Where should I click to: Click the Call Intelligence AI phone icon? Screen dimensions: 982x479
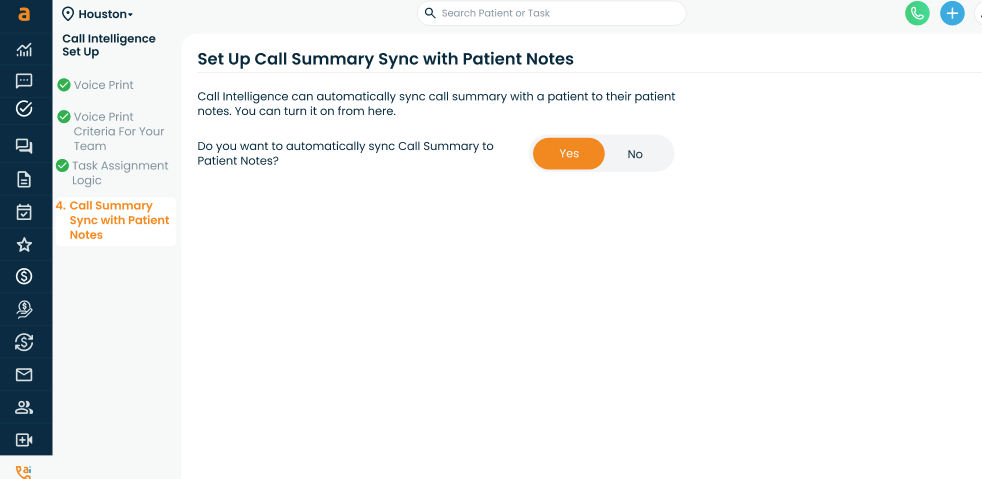[24, 472]
